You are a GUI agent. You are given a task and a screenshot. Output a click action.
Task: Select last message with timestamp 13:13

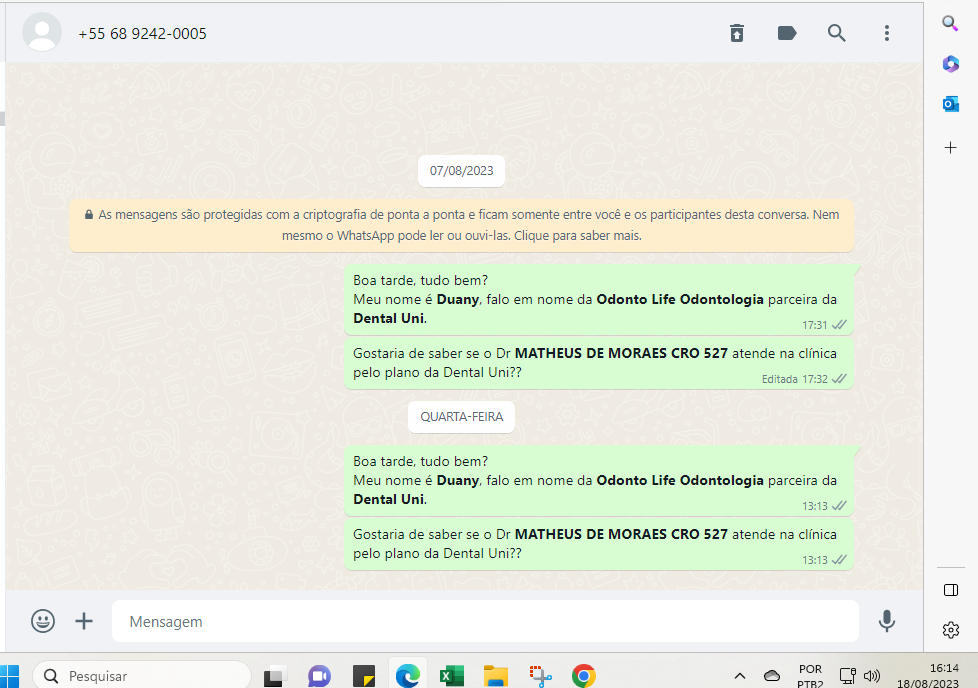pyautogui.click(x=599, y=545)
